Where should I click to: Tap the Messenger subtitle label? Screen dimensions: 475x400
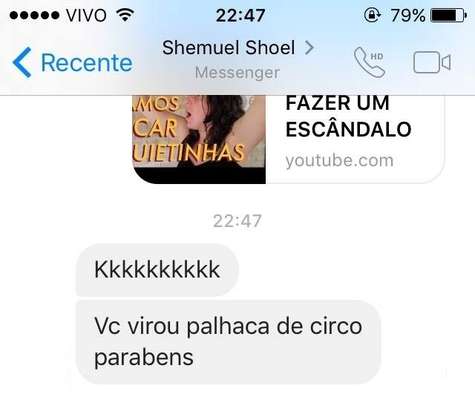point(237,73)
